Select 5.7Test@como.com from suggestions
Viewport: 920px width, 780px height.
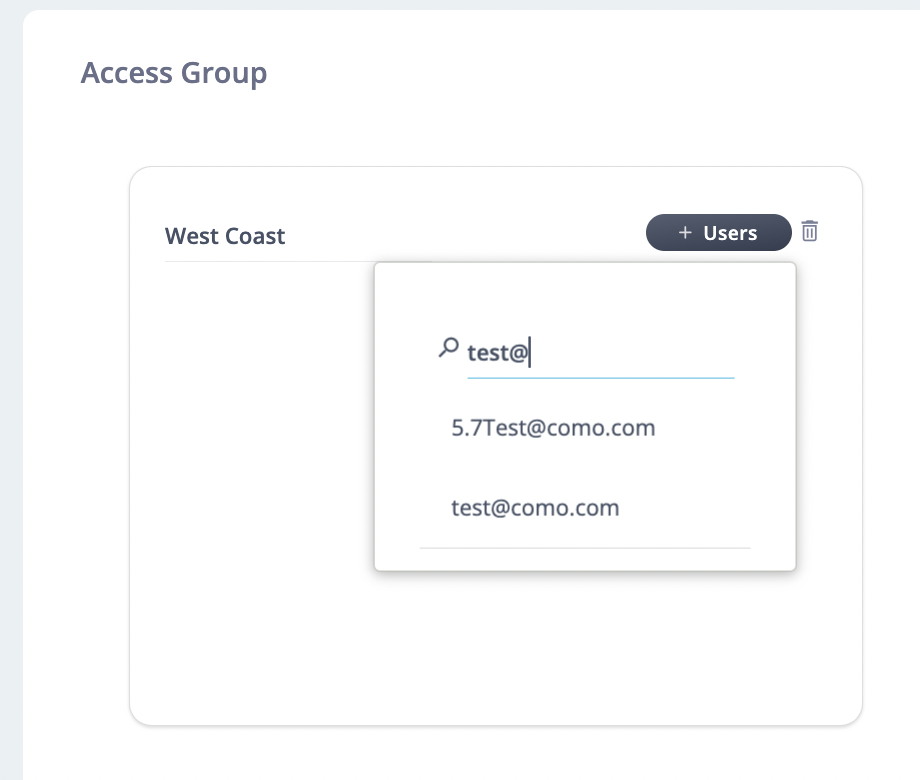pyautogui.click(x=553, y=428)
